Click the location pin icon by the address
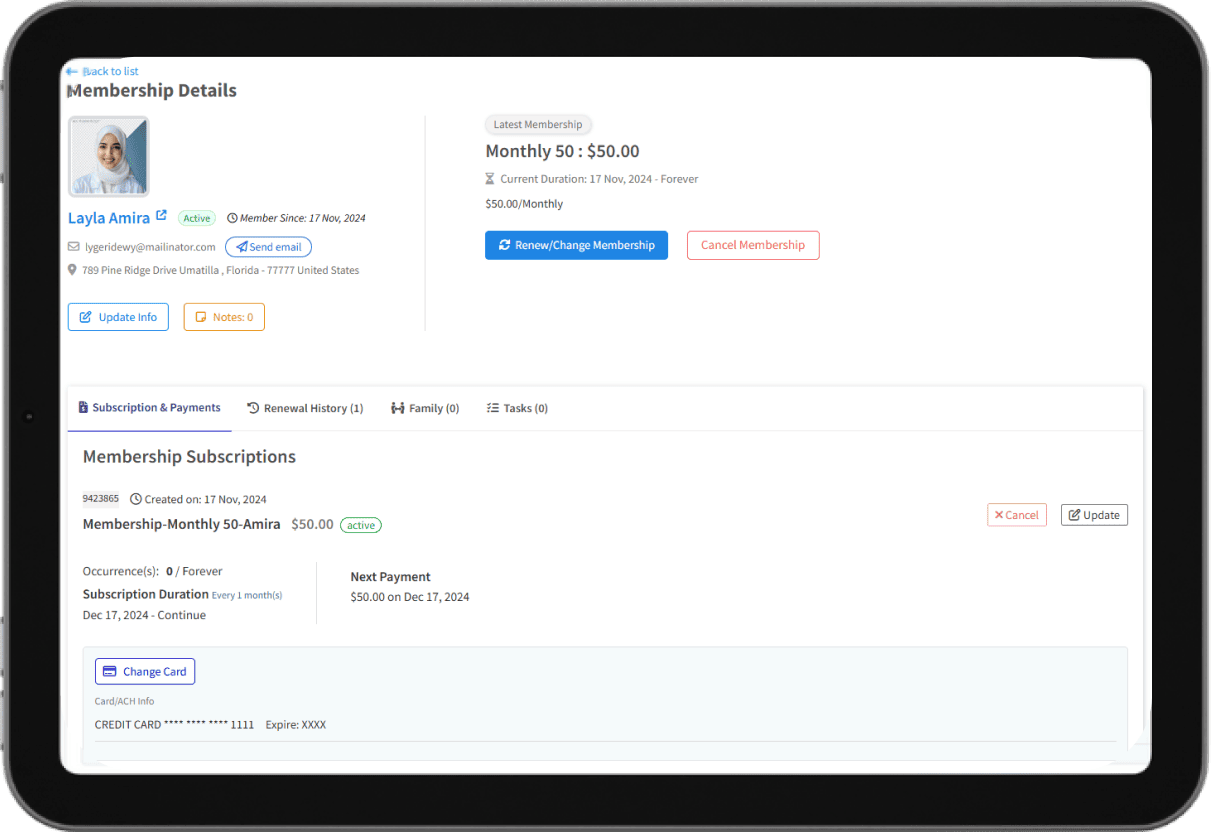 point(73,270)
